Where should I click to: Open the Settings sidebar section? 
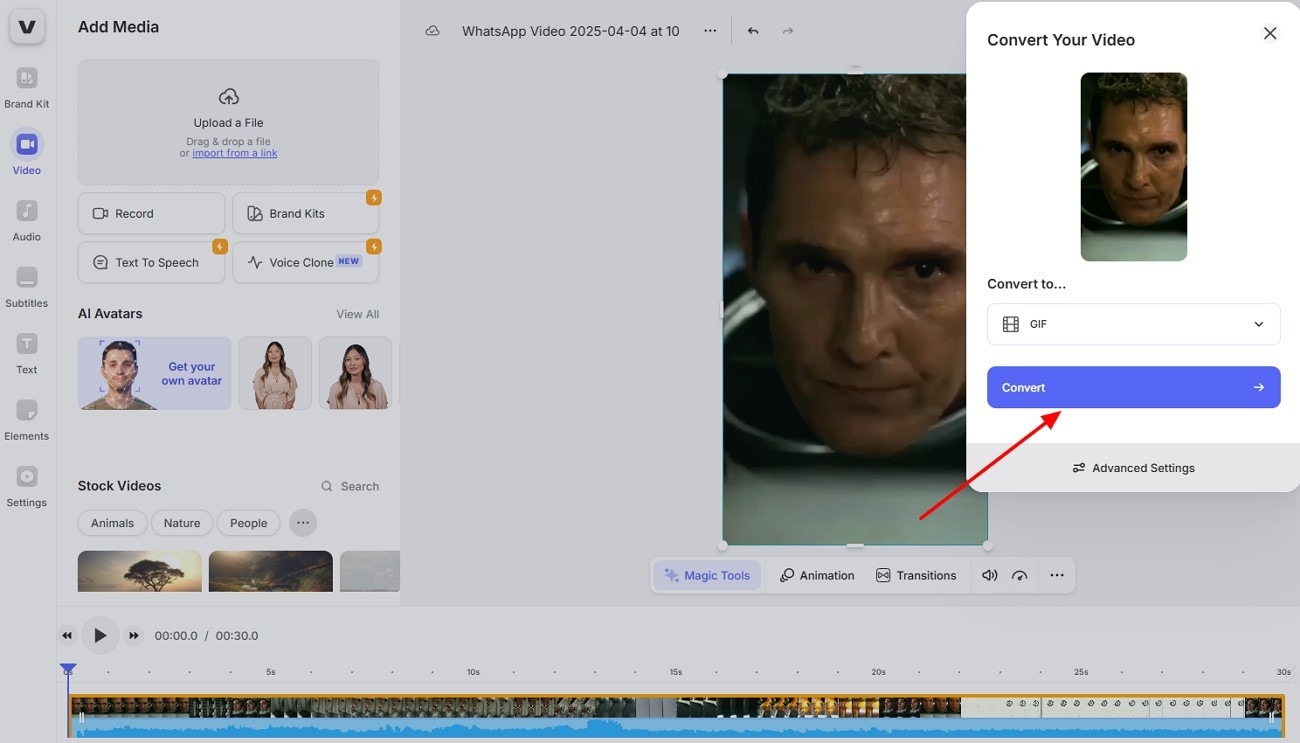pos(27,486)
